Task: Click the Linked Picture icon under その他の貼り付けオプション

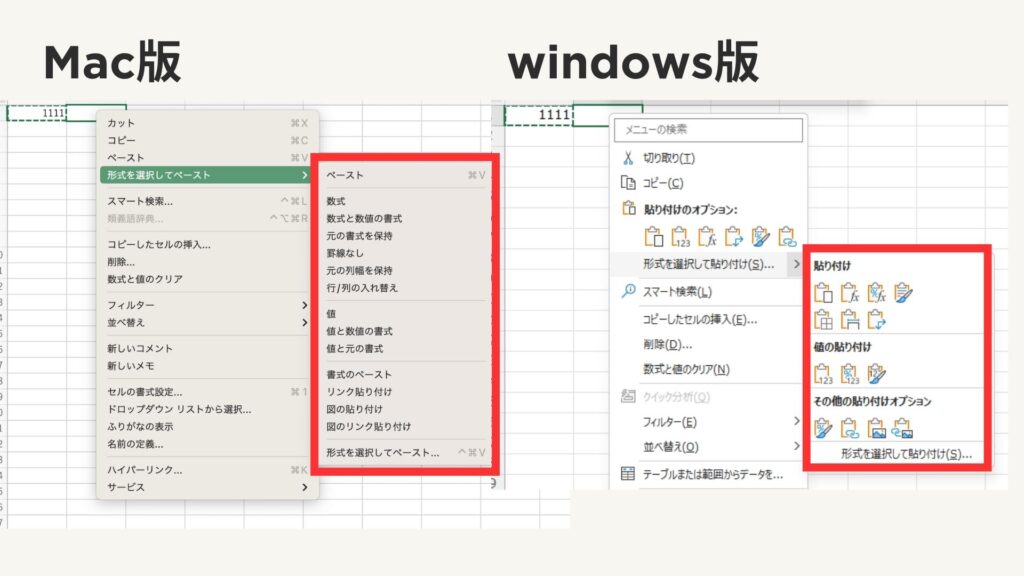Action: [x=903, y=428]
